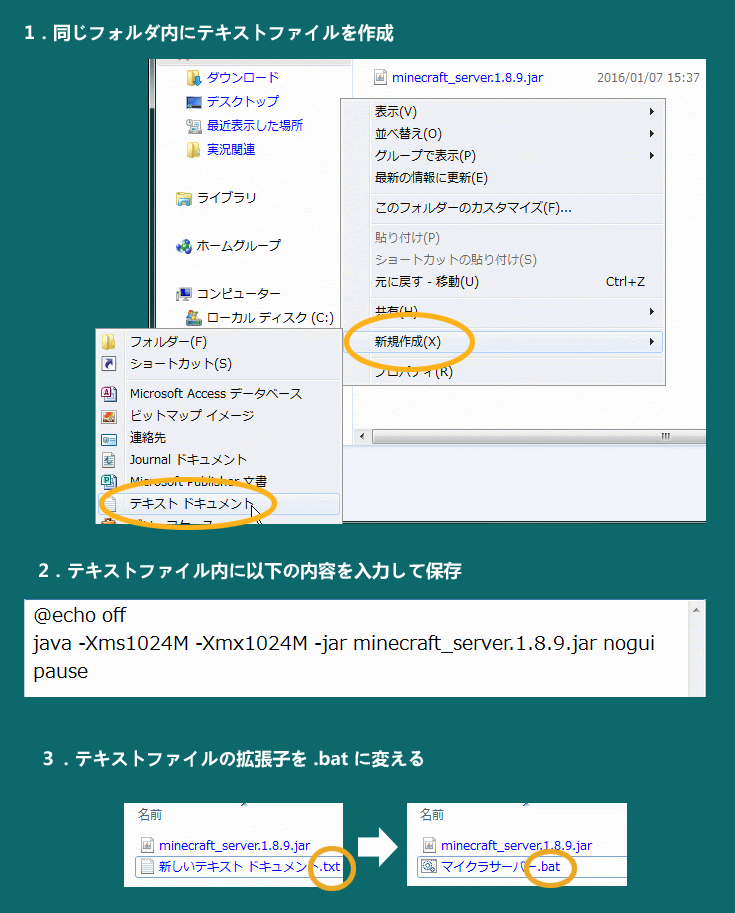Select ビットマップ イメージ entry
This screenshot has height=913, width=735.
pos(219,416)
